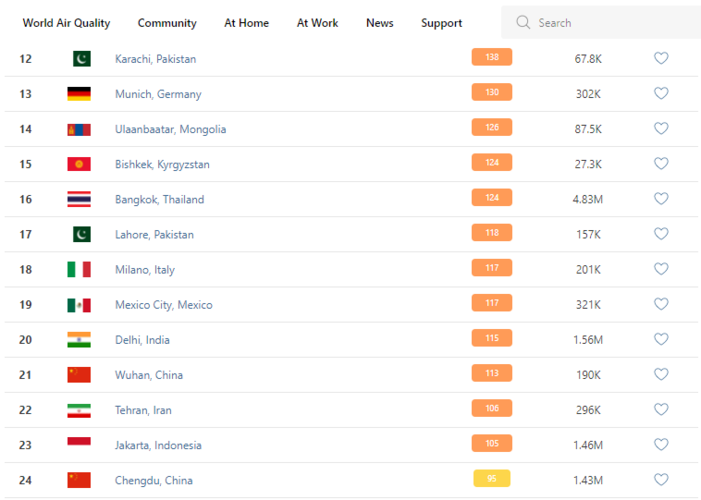Screen dimensions: 701x500
Task: Open the World Air Quality menu
Action: coord(66,23)
